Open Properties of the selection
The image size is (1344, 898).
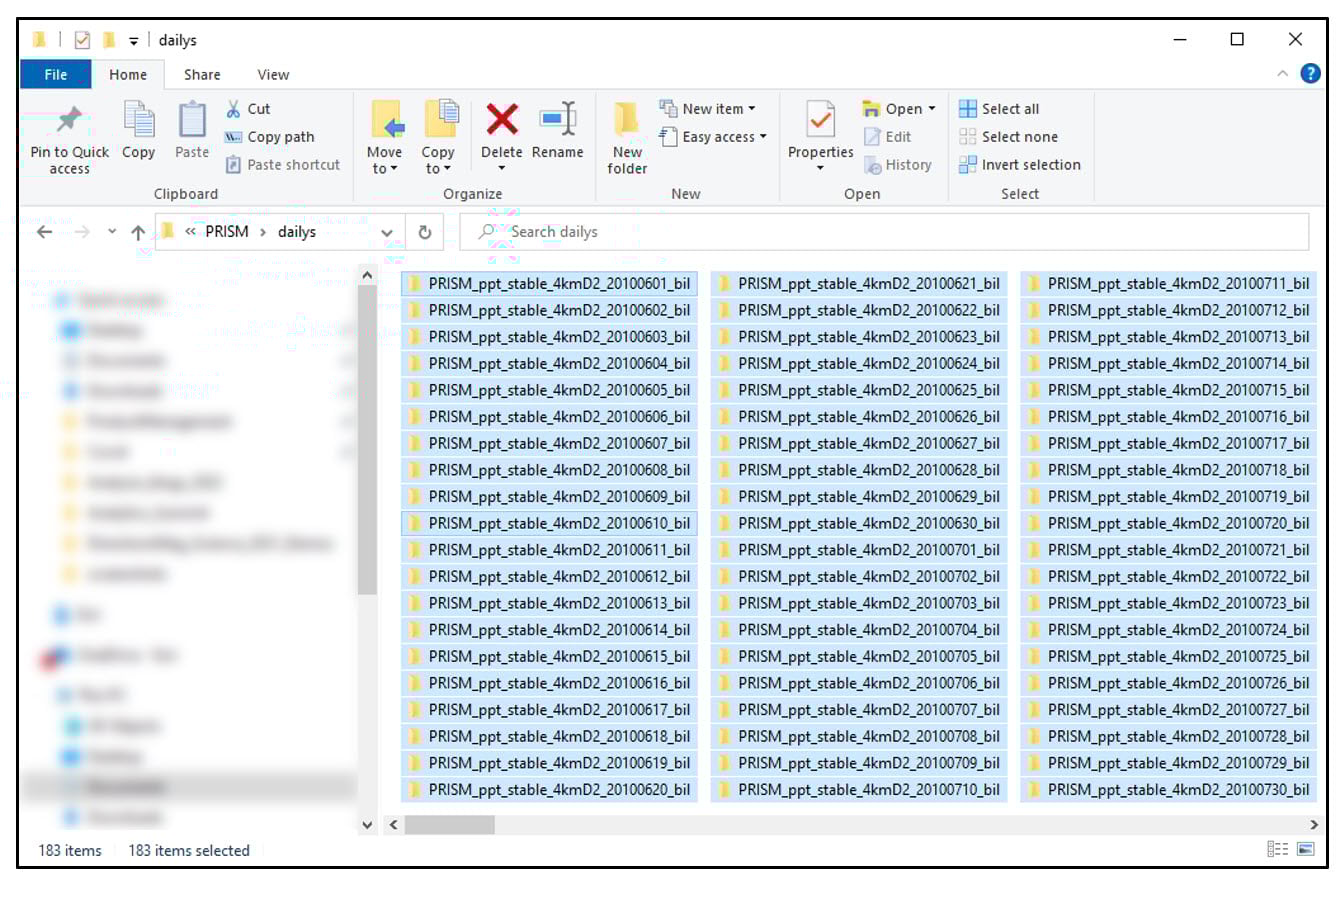pyautogui.click(x=820, y=130)
